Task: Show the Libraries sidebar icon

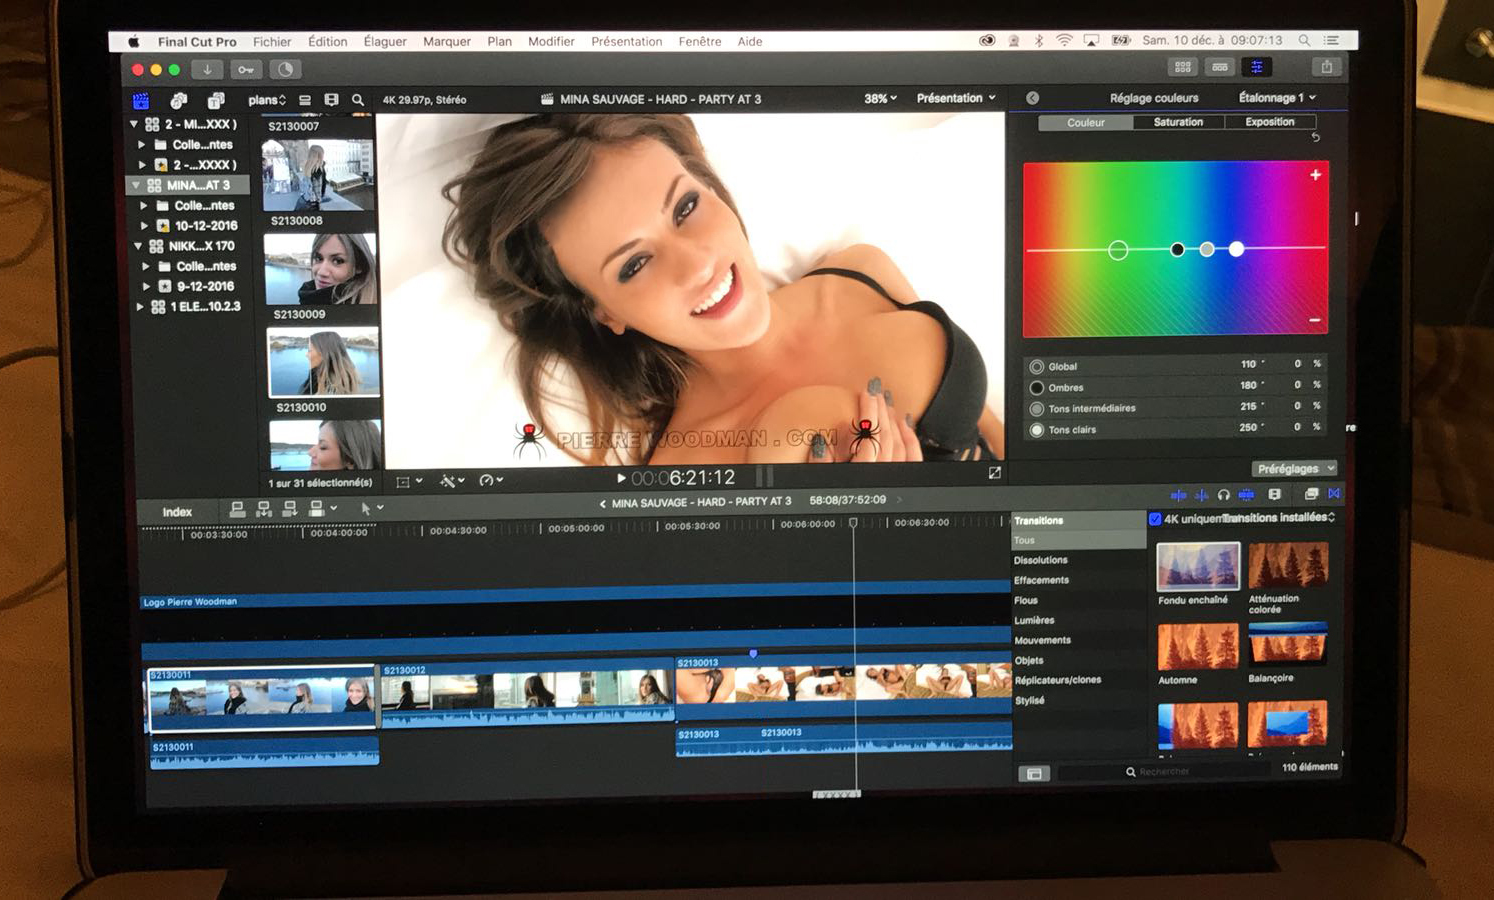Action: coord(141,100)
